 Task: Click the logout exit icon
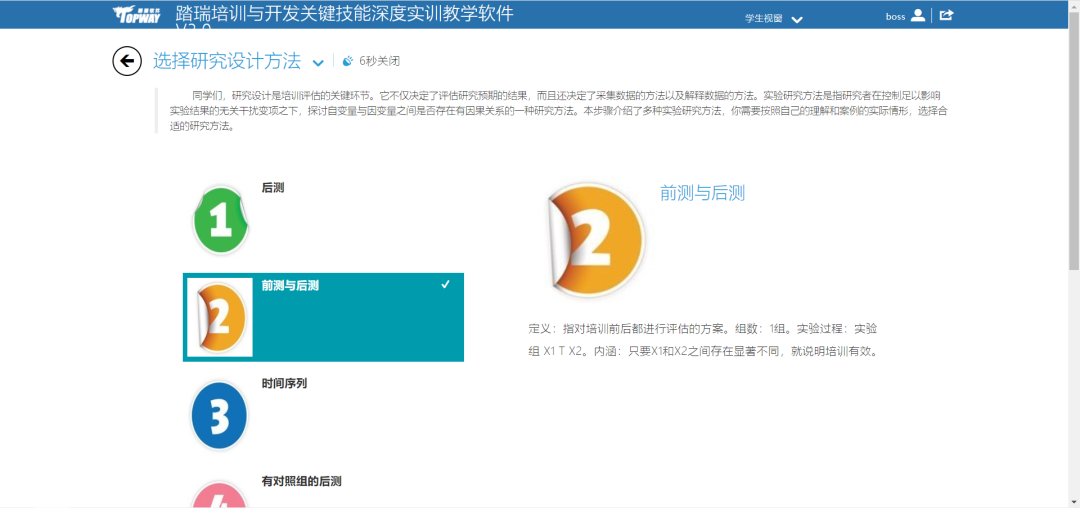click(946, 15)
